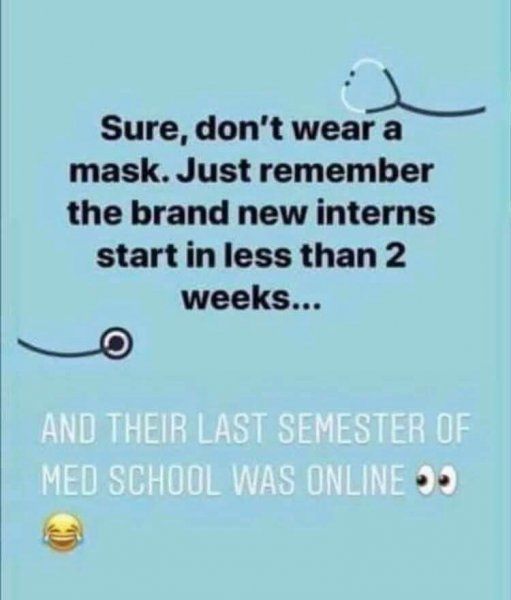Click the stethoscope chest piece circle
The height and width of the screenshot is (600, 511).
click(x=117, y=342)
